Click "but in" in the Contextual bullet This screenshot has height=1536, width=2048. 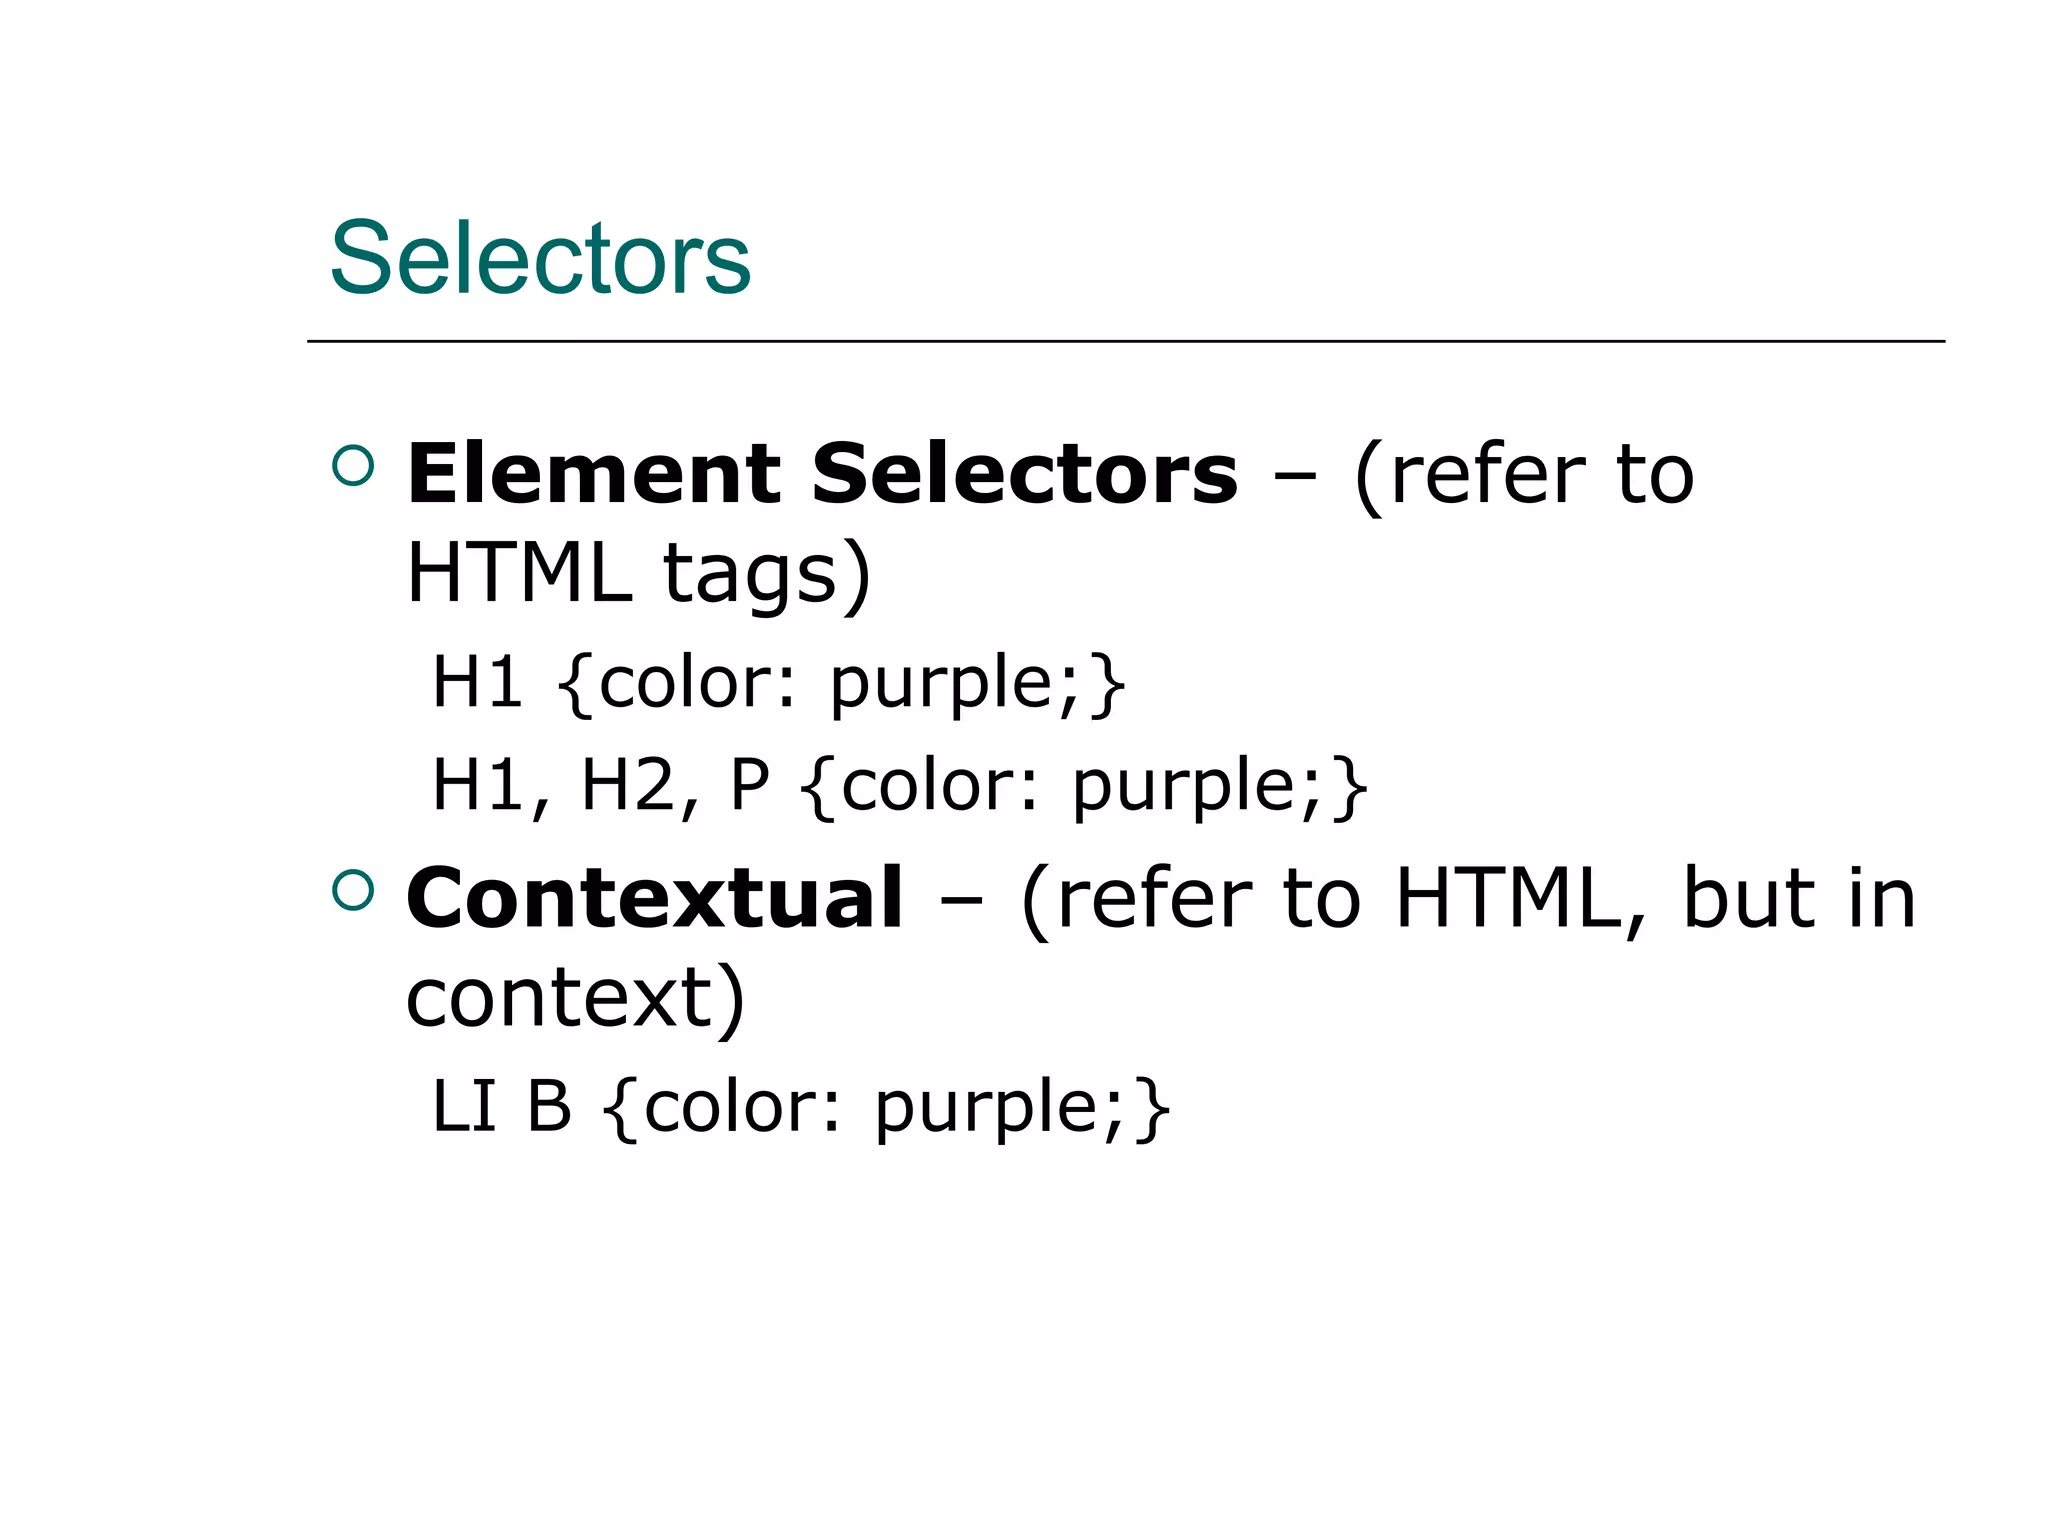[1799, 898]
